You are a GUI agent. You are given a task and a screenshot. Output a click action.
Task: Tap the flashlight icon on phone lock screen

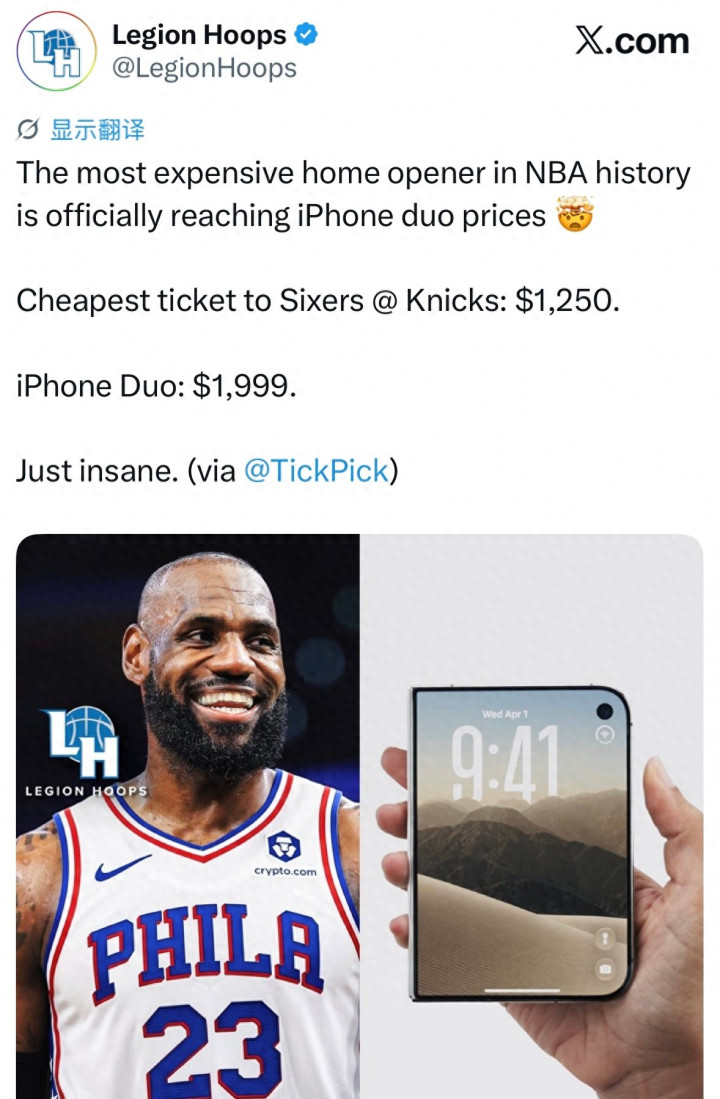(x=604, y=938)
